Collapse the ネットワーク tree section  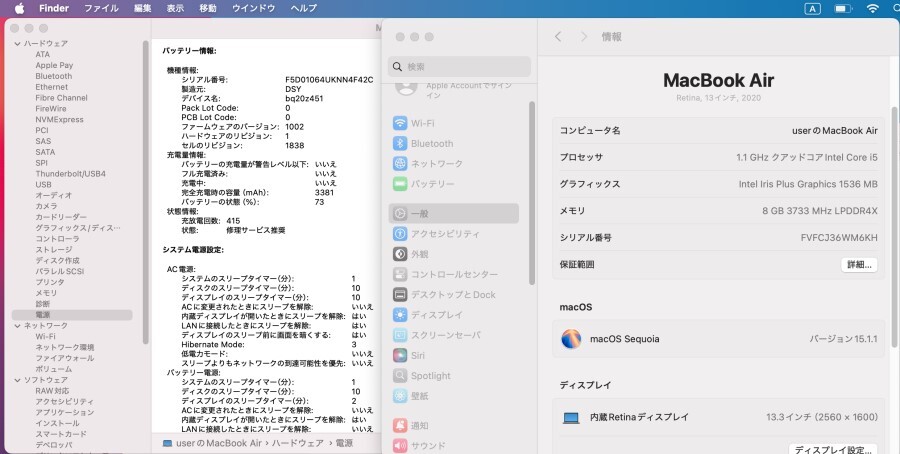coord(17,325)
